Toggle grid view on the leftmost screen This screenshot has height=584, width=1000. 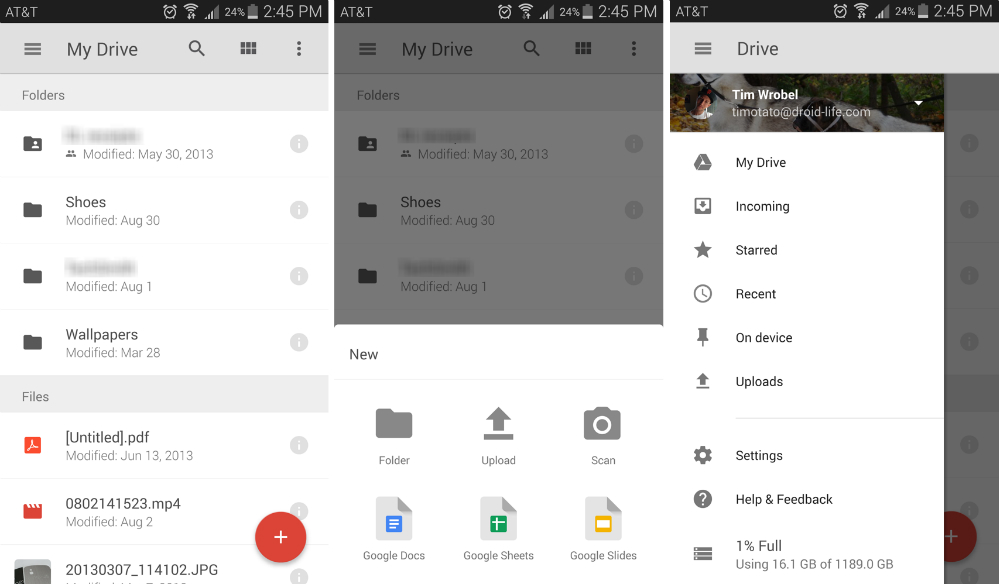[x=248, y=49]
